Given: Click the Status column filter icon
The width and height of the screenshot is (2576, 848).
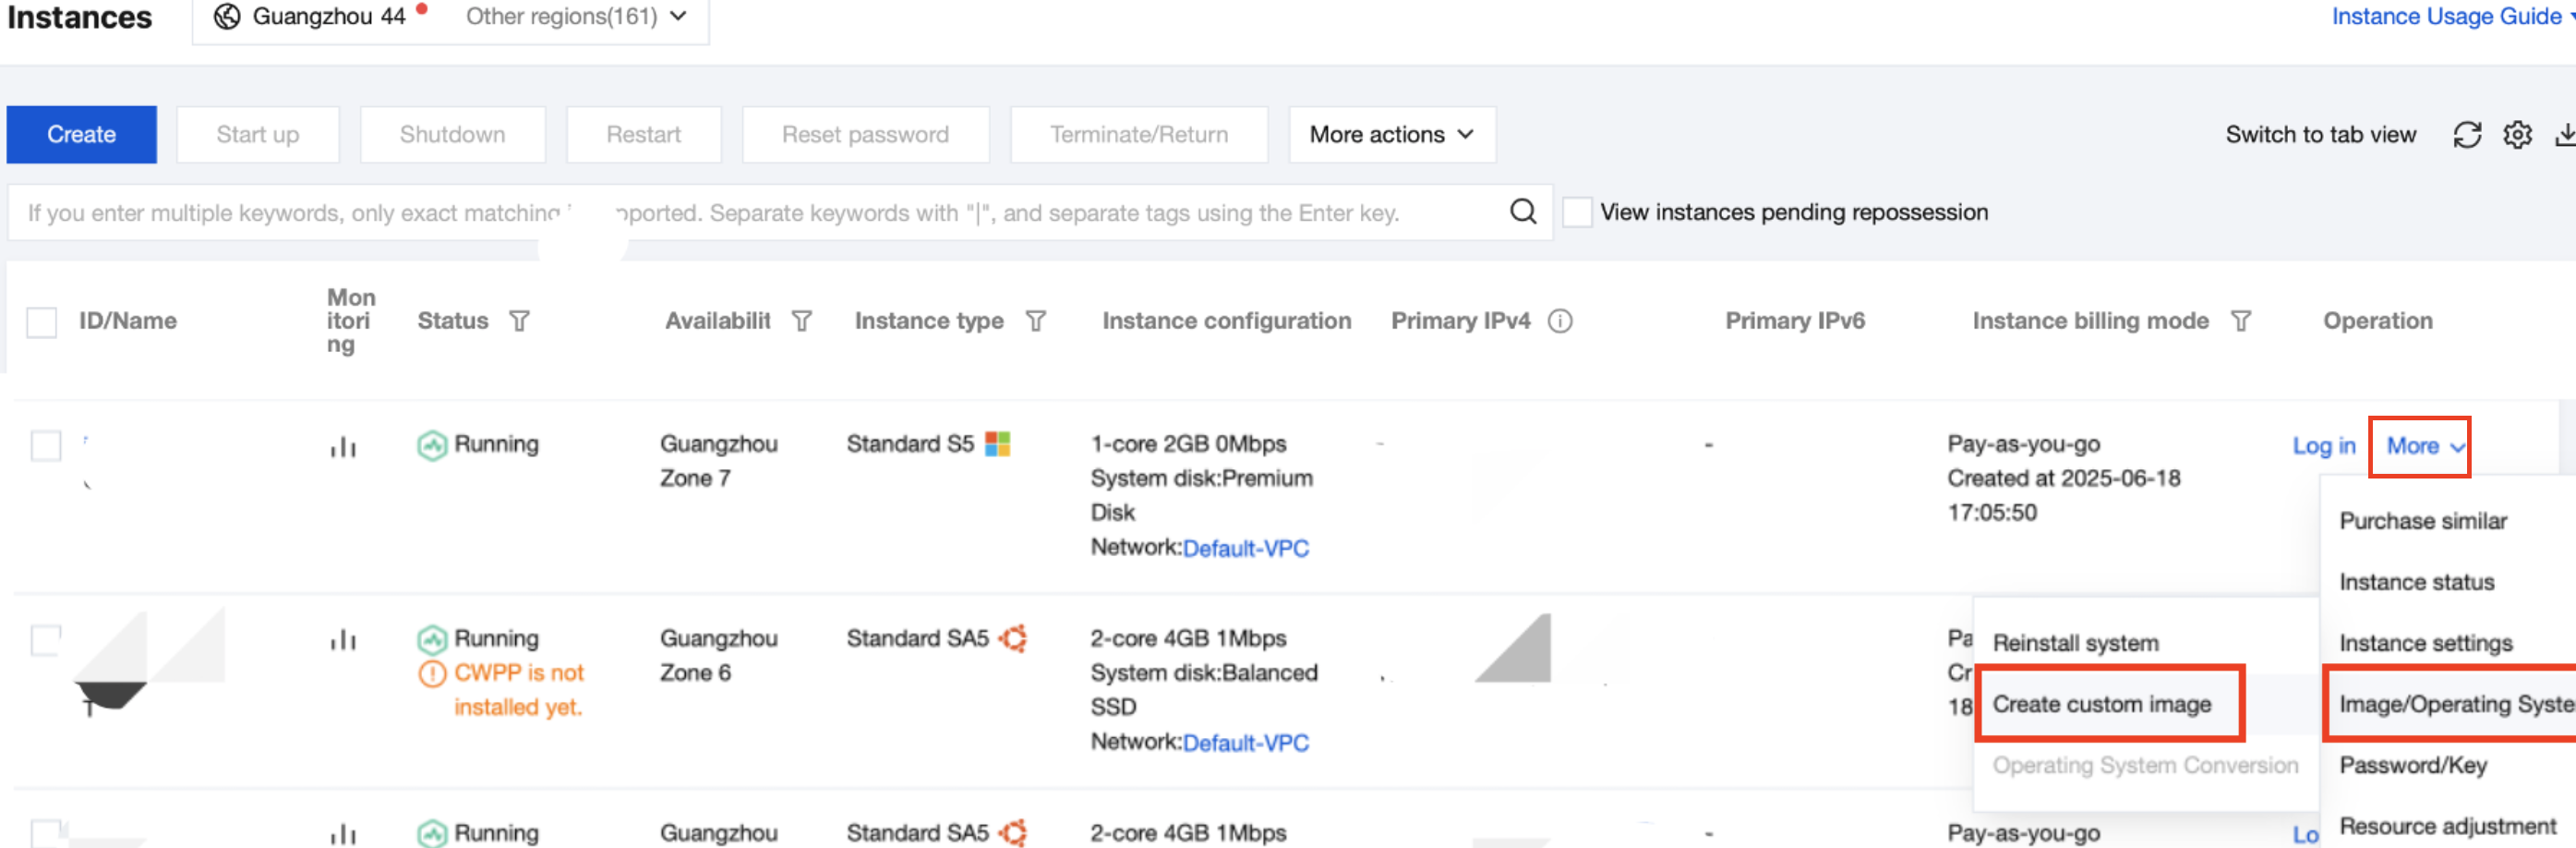Looking at the screenshot, I should coord(519,321).
